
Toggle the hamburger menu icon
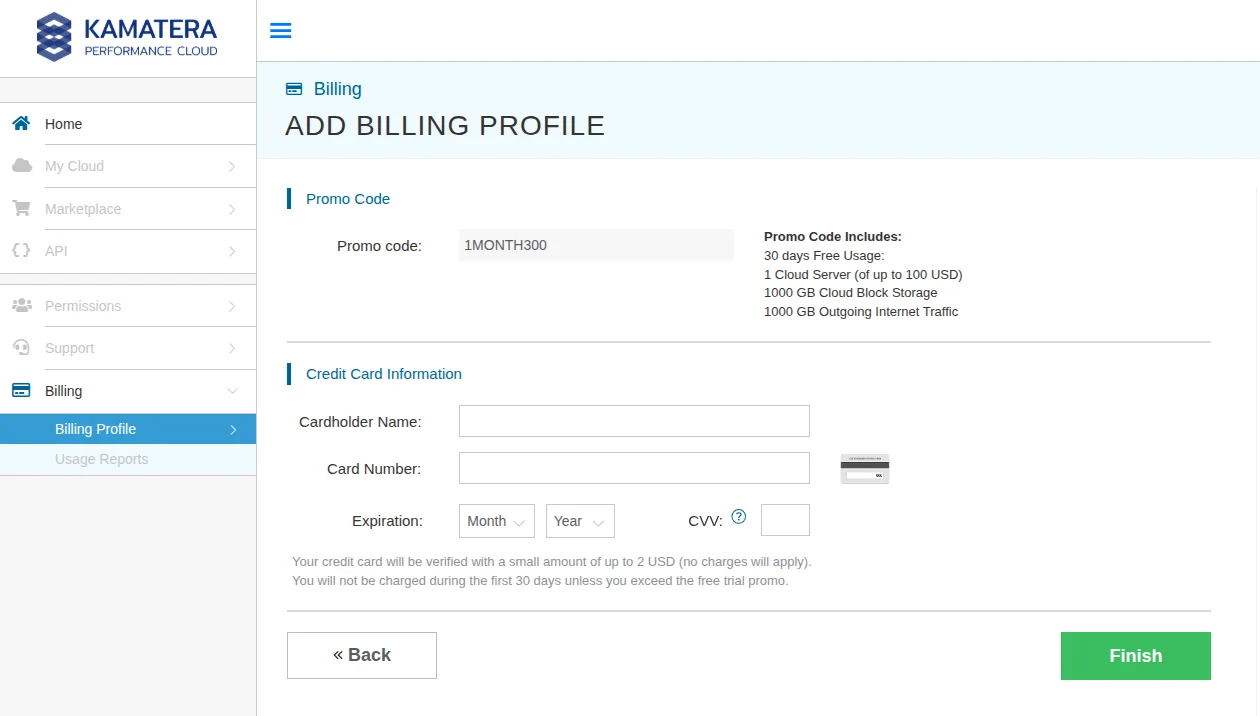(281, 30)
